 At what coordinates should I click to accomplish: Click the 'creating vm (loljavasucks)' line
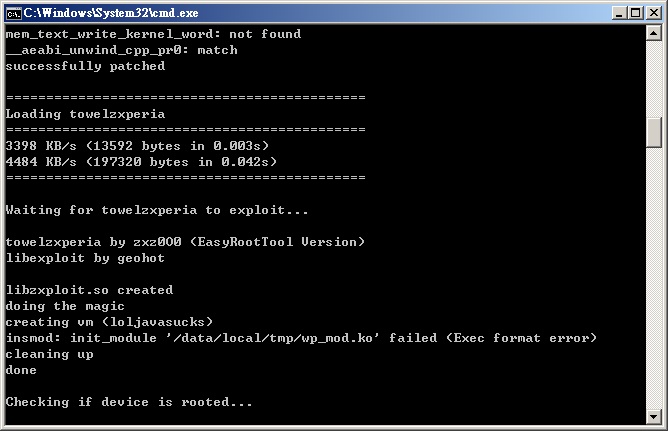(109, 322)
